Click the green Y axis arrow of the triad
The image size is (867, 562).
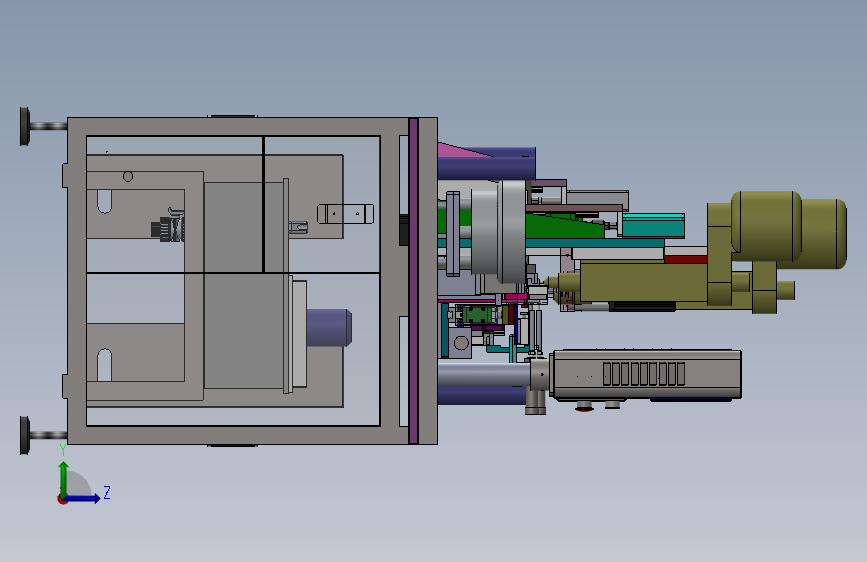[64, 478]
